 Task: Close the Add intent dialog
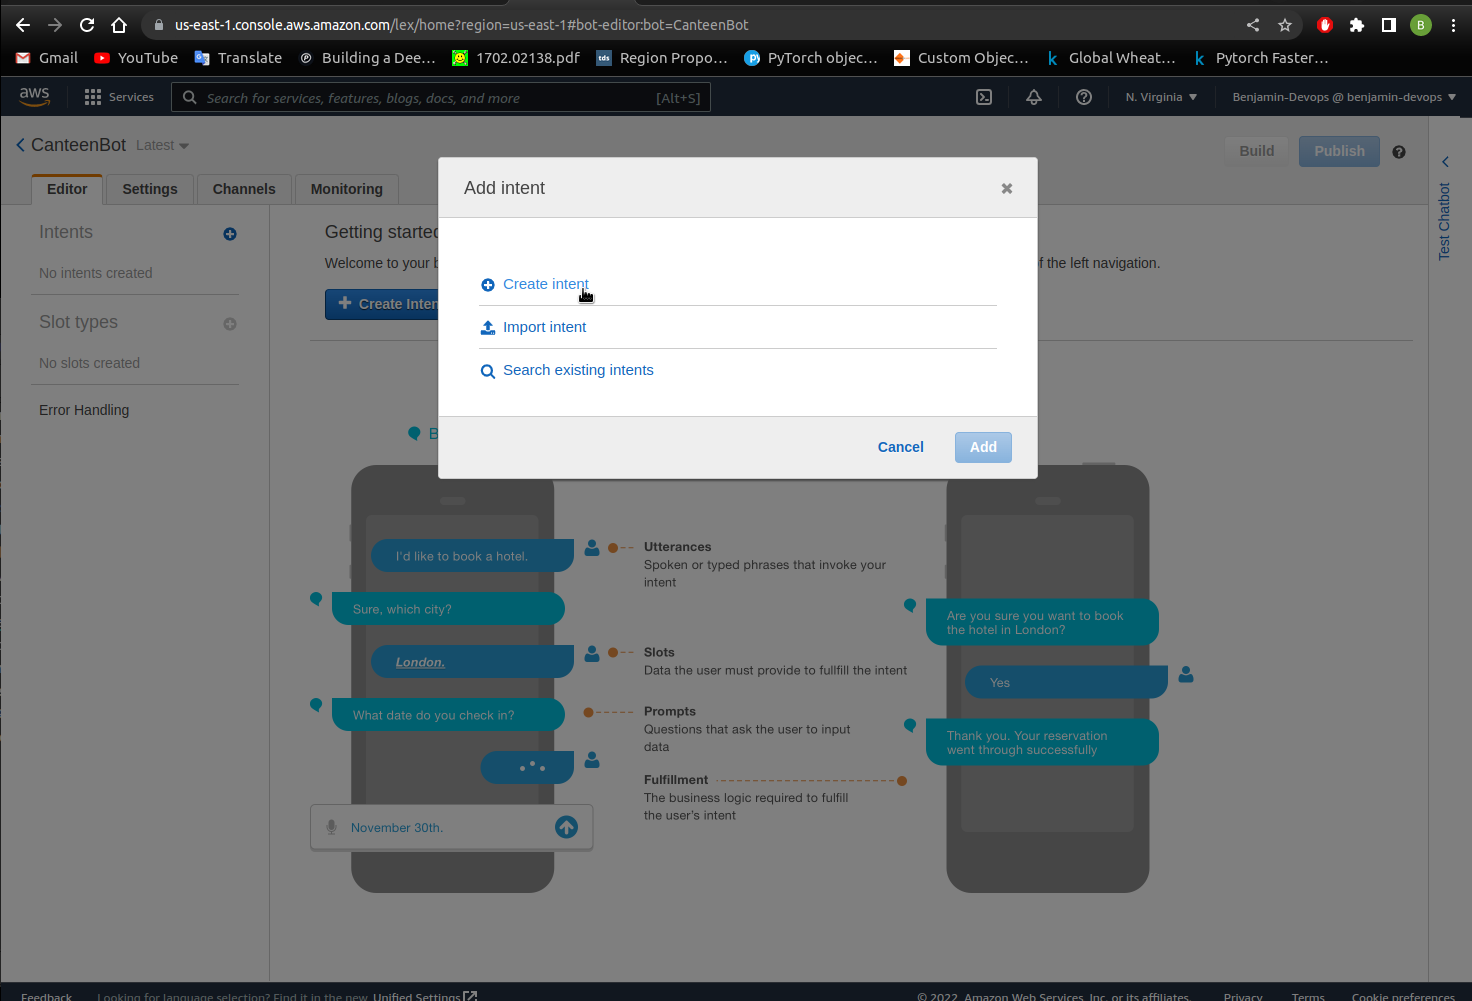1007,188
